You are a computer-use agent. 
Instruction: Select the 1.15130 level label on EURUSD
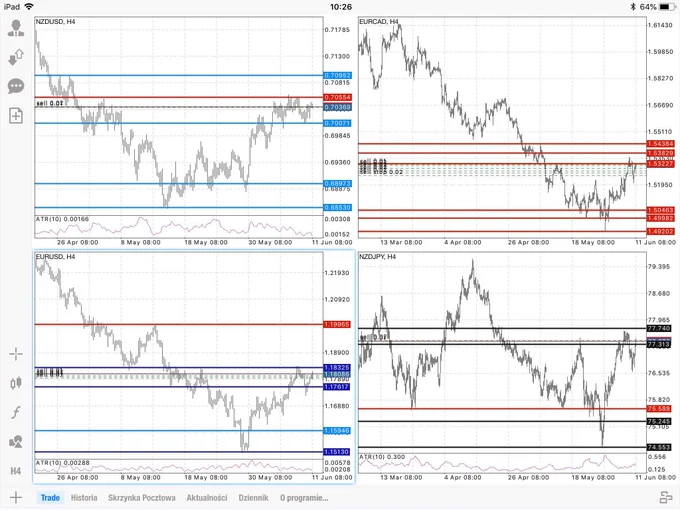[x=337, y=452]
